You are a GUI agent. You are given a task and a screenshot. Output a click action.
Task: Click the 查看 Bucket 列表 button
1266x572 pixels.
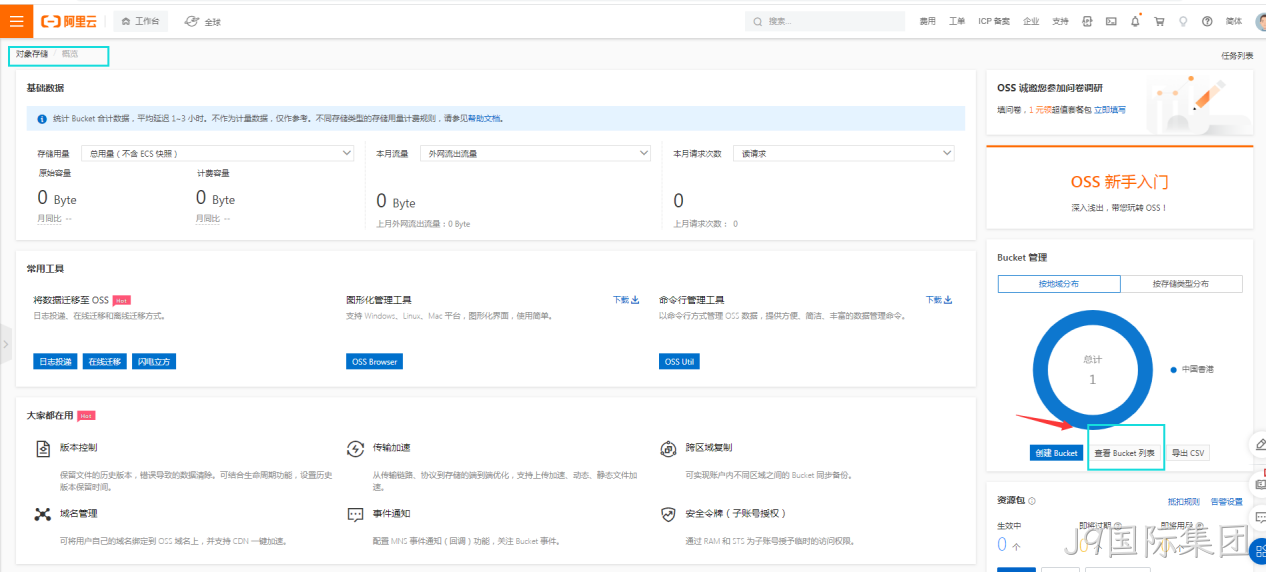[1125, 453]
